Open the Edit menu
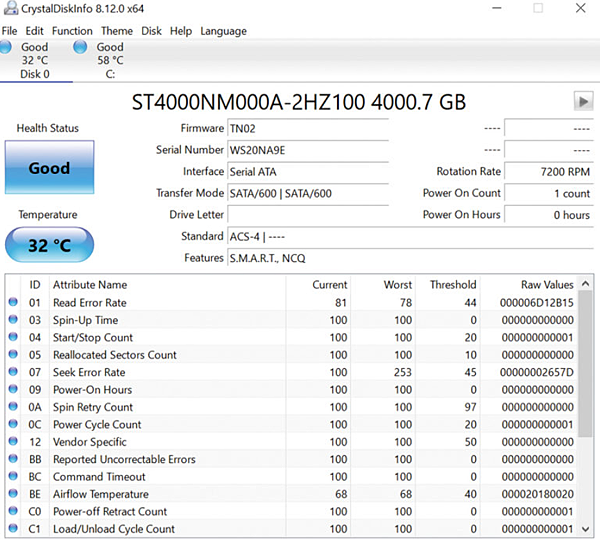600x542 pixels. tap(34, 31)
